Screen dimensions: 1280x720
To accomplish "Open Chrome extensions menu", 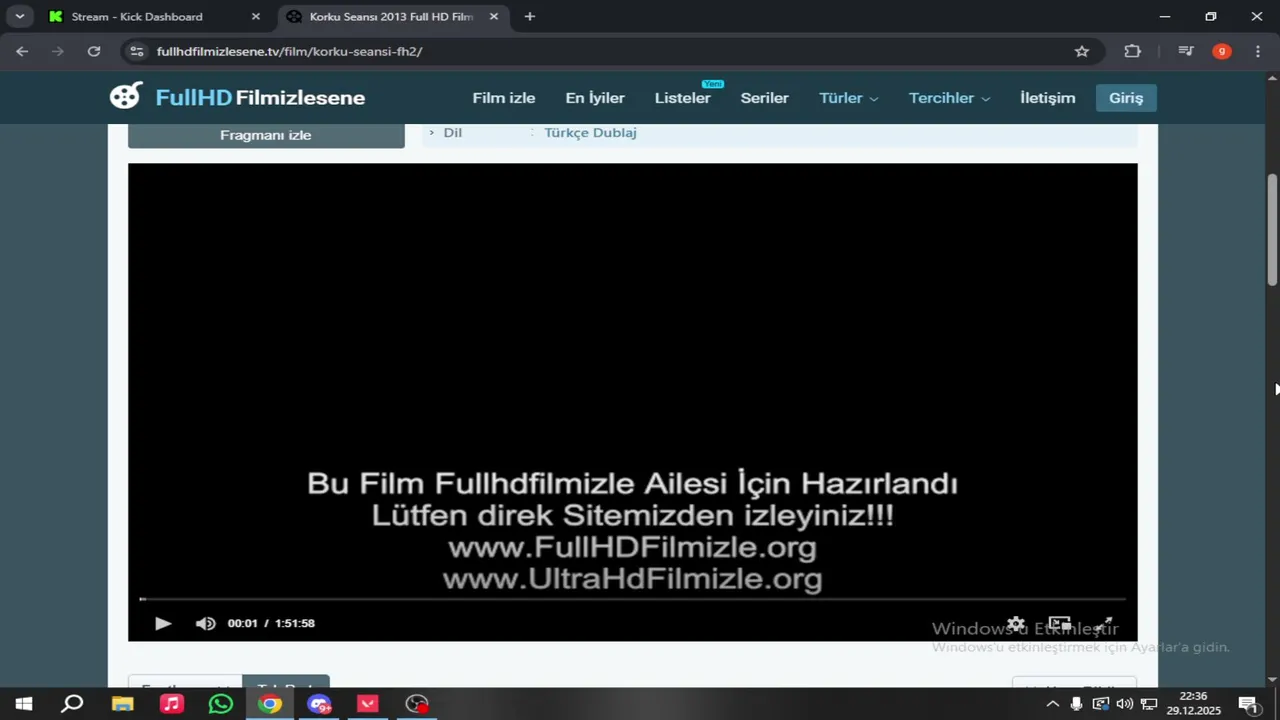I will [x=1132, y=51].
